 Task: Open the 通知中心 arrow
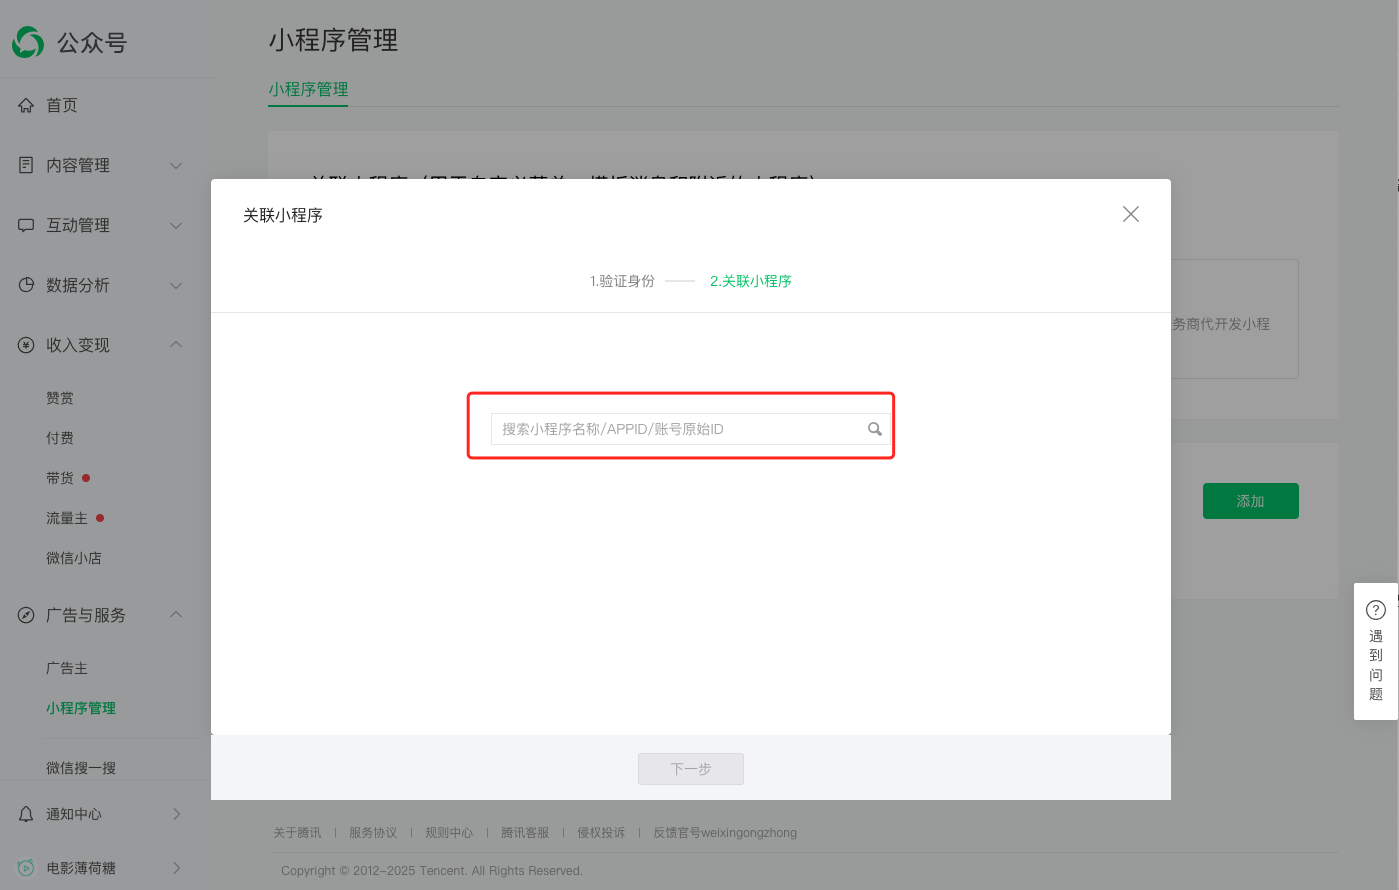tap(177, 814)
